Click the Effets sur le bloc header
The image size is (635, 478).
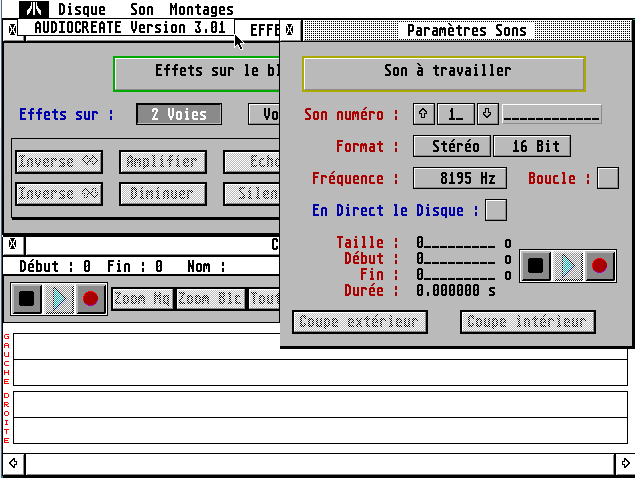coord(196,74)
